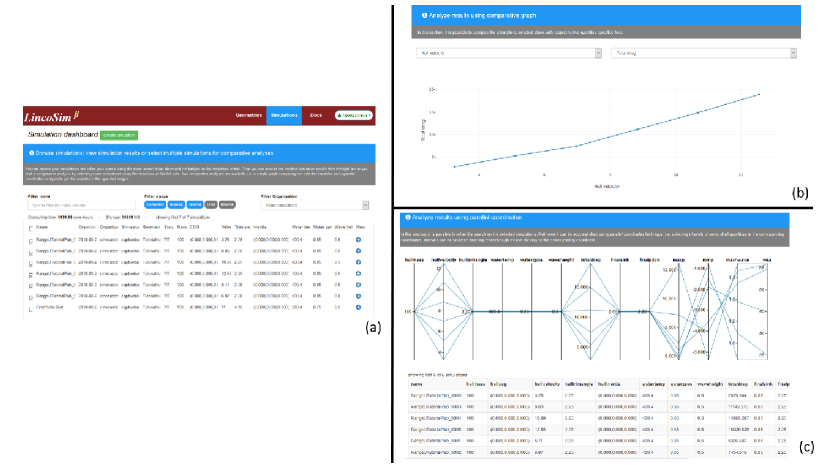Click hullvelocity column header in results table

point(547,384)
